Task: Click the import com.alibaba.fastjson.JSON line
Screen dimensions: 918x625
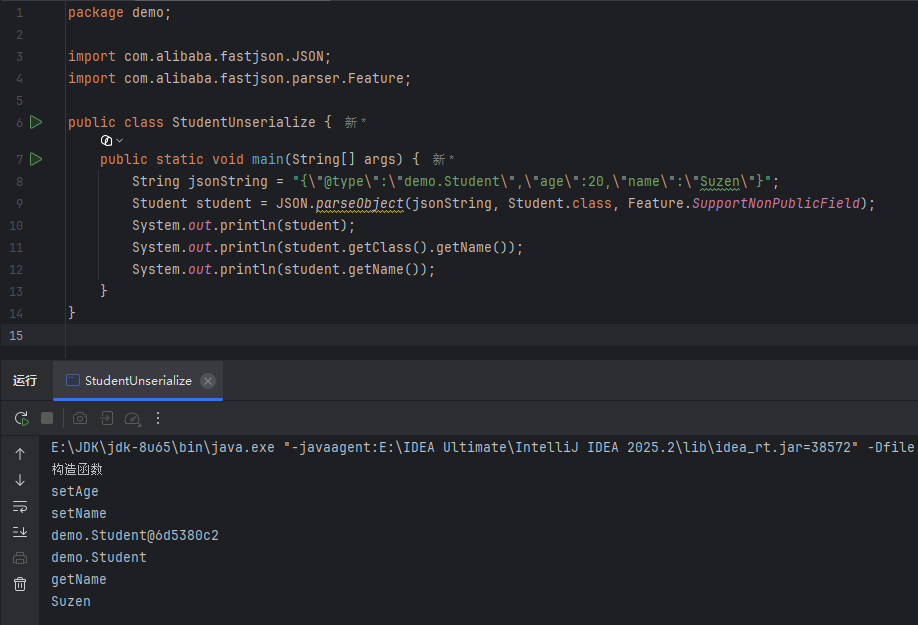Action: click(x=200, y=57)
